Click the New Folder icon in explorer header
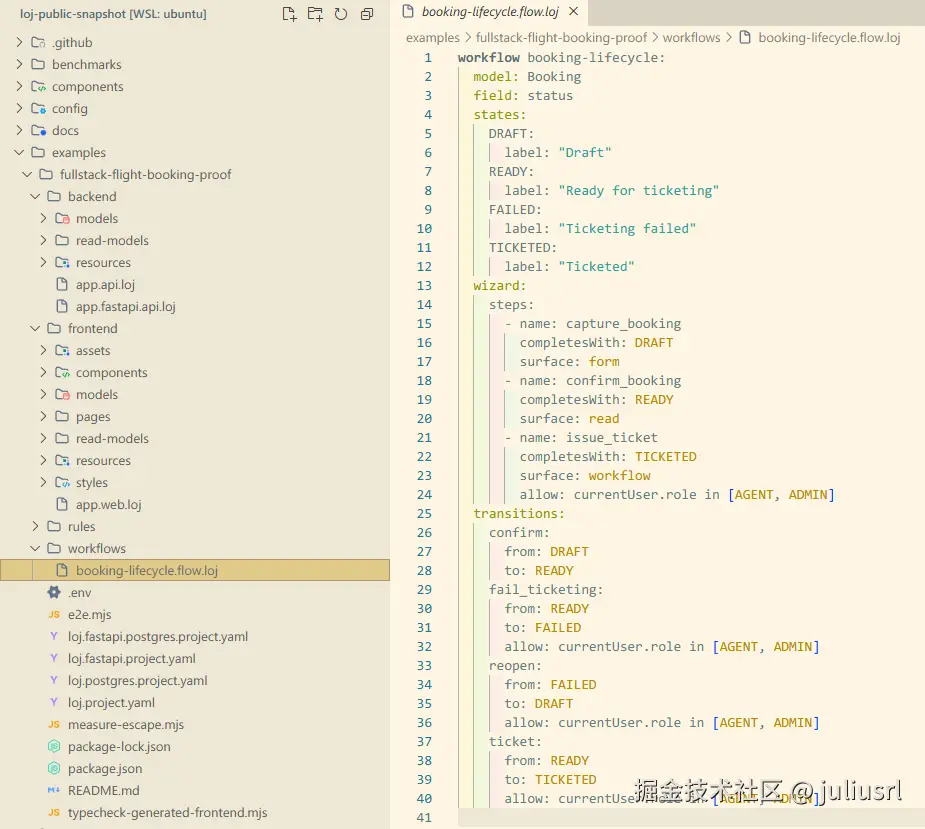 click(315, 14)
